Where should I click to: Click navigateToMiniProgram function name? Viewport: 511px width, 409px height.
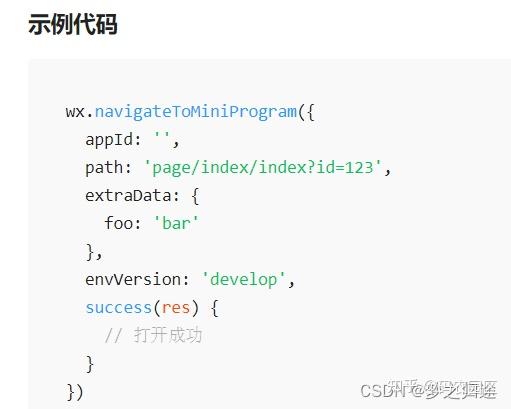click(196, 112)
